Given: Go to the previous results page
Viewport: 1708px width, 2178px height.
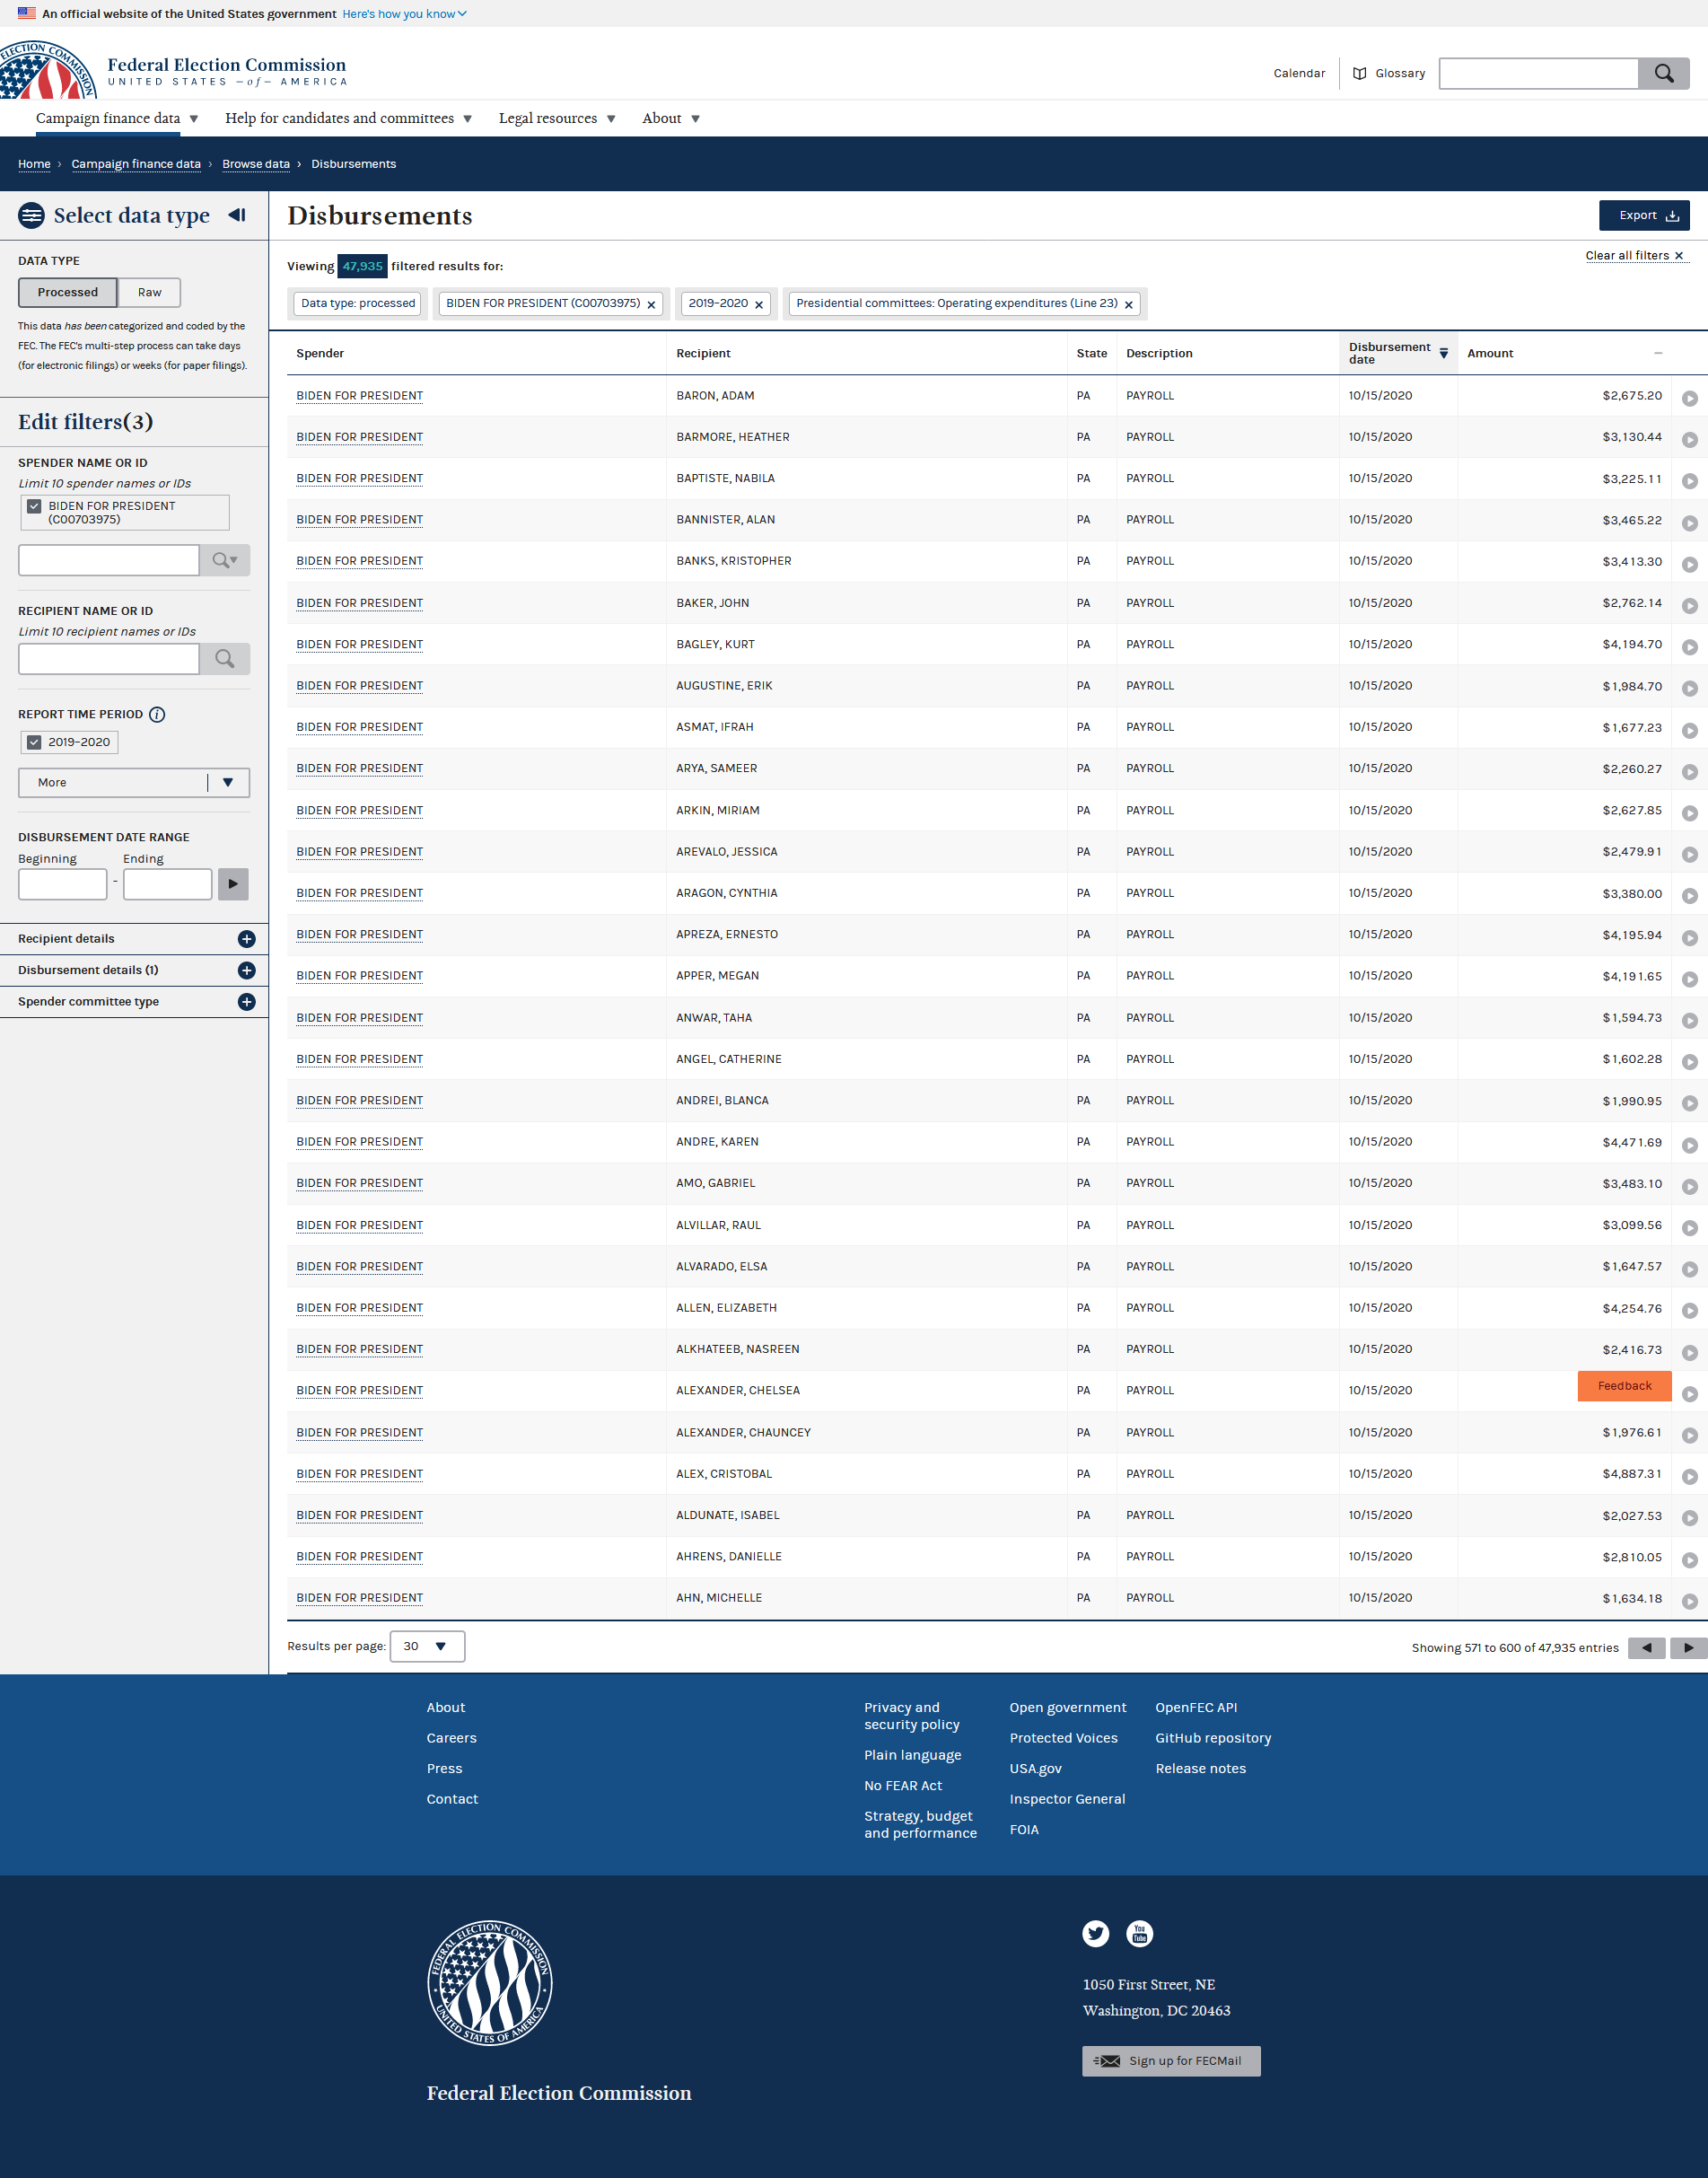Looking at the screenshot, I should point(1646,1648).
